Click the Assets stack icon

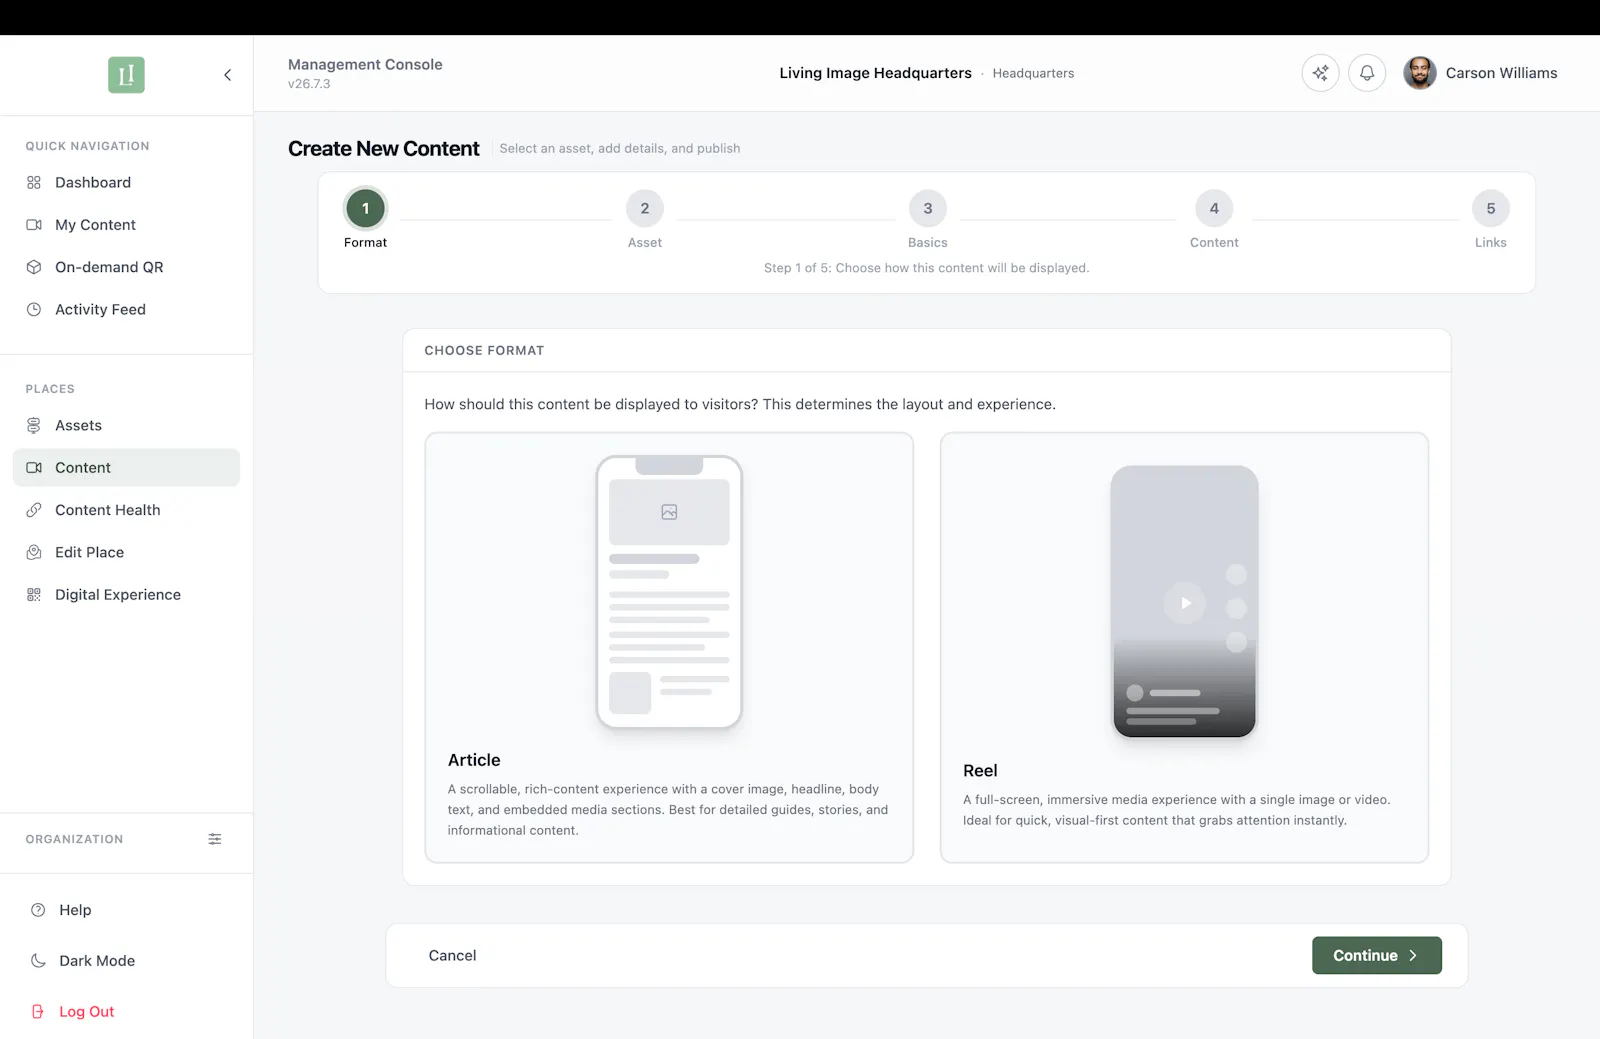coord(34,426)
